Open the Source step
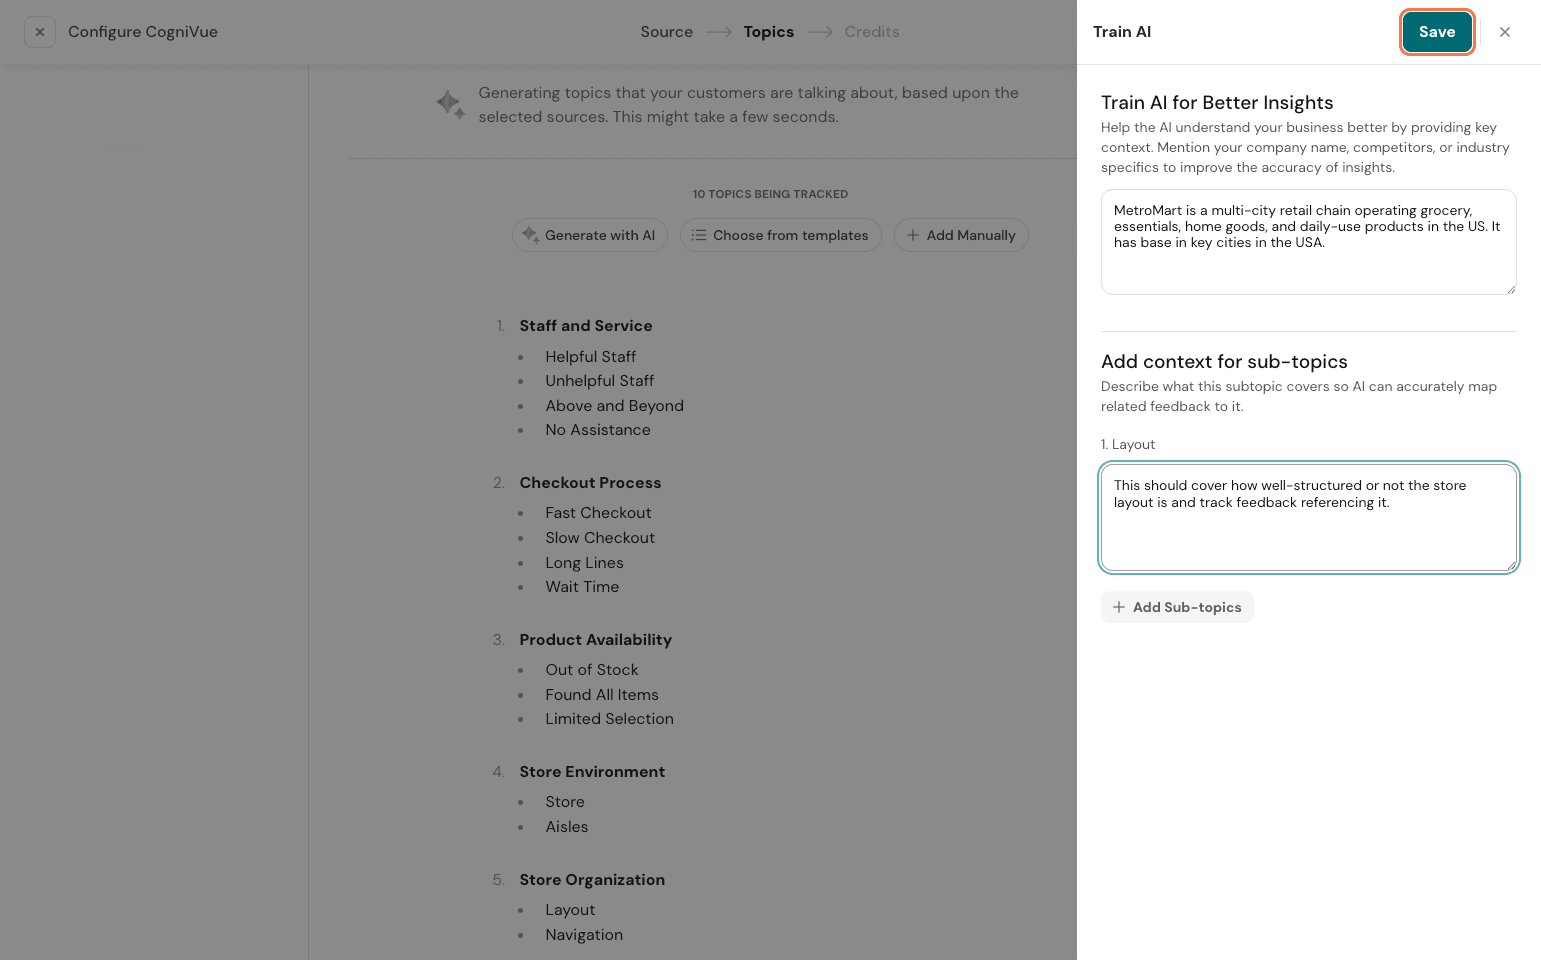 pos(666,32)
